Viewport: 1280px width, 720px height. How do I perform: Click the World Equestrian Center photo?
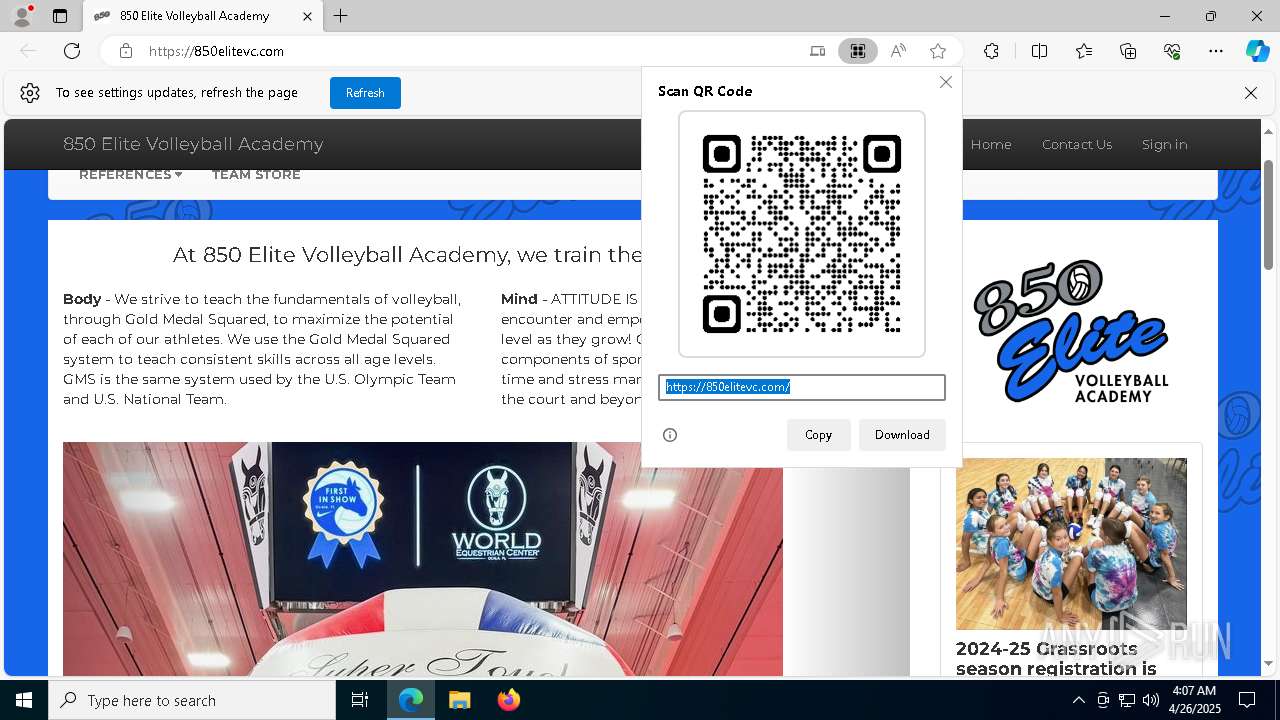(423, 559)
